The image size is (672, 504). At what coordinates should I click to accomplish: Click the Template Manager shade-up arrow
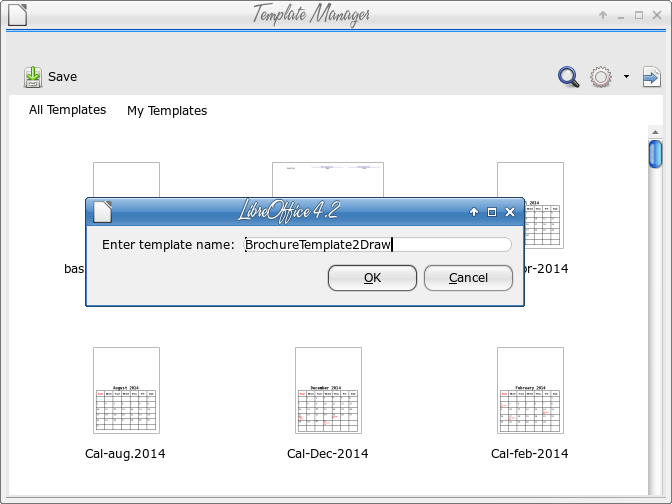603,15
